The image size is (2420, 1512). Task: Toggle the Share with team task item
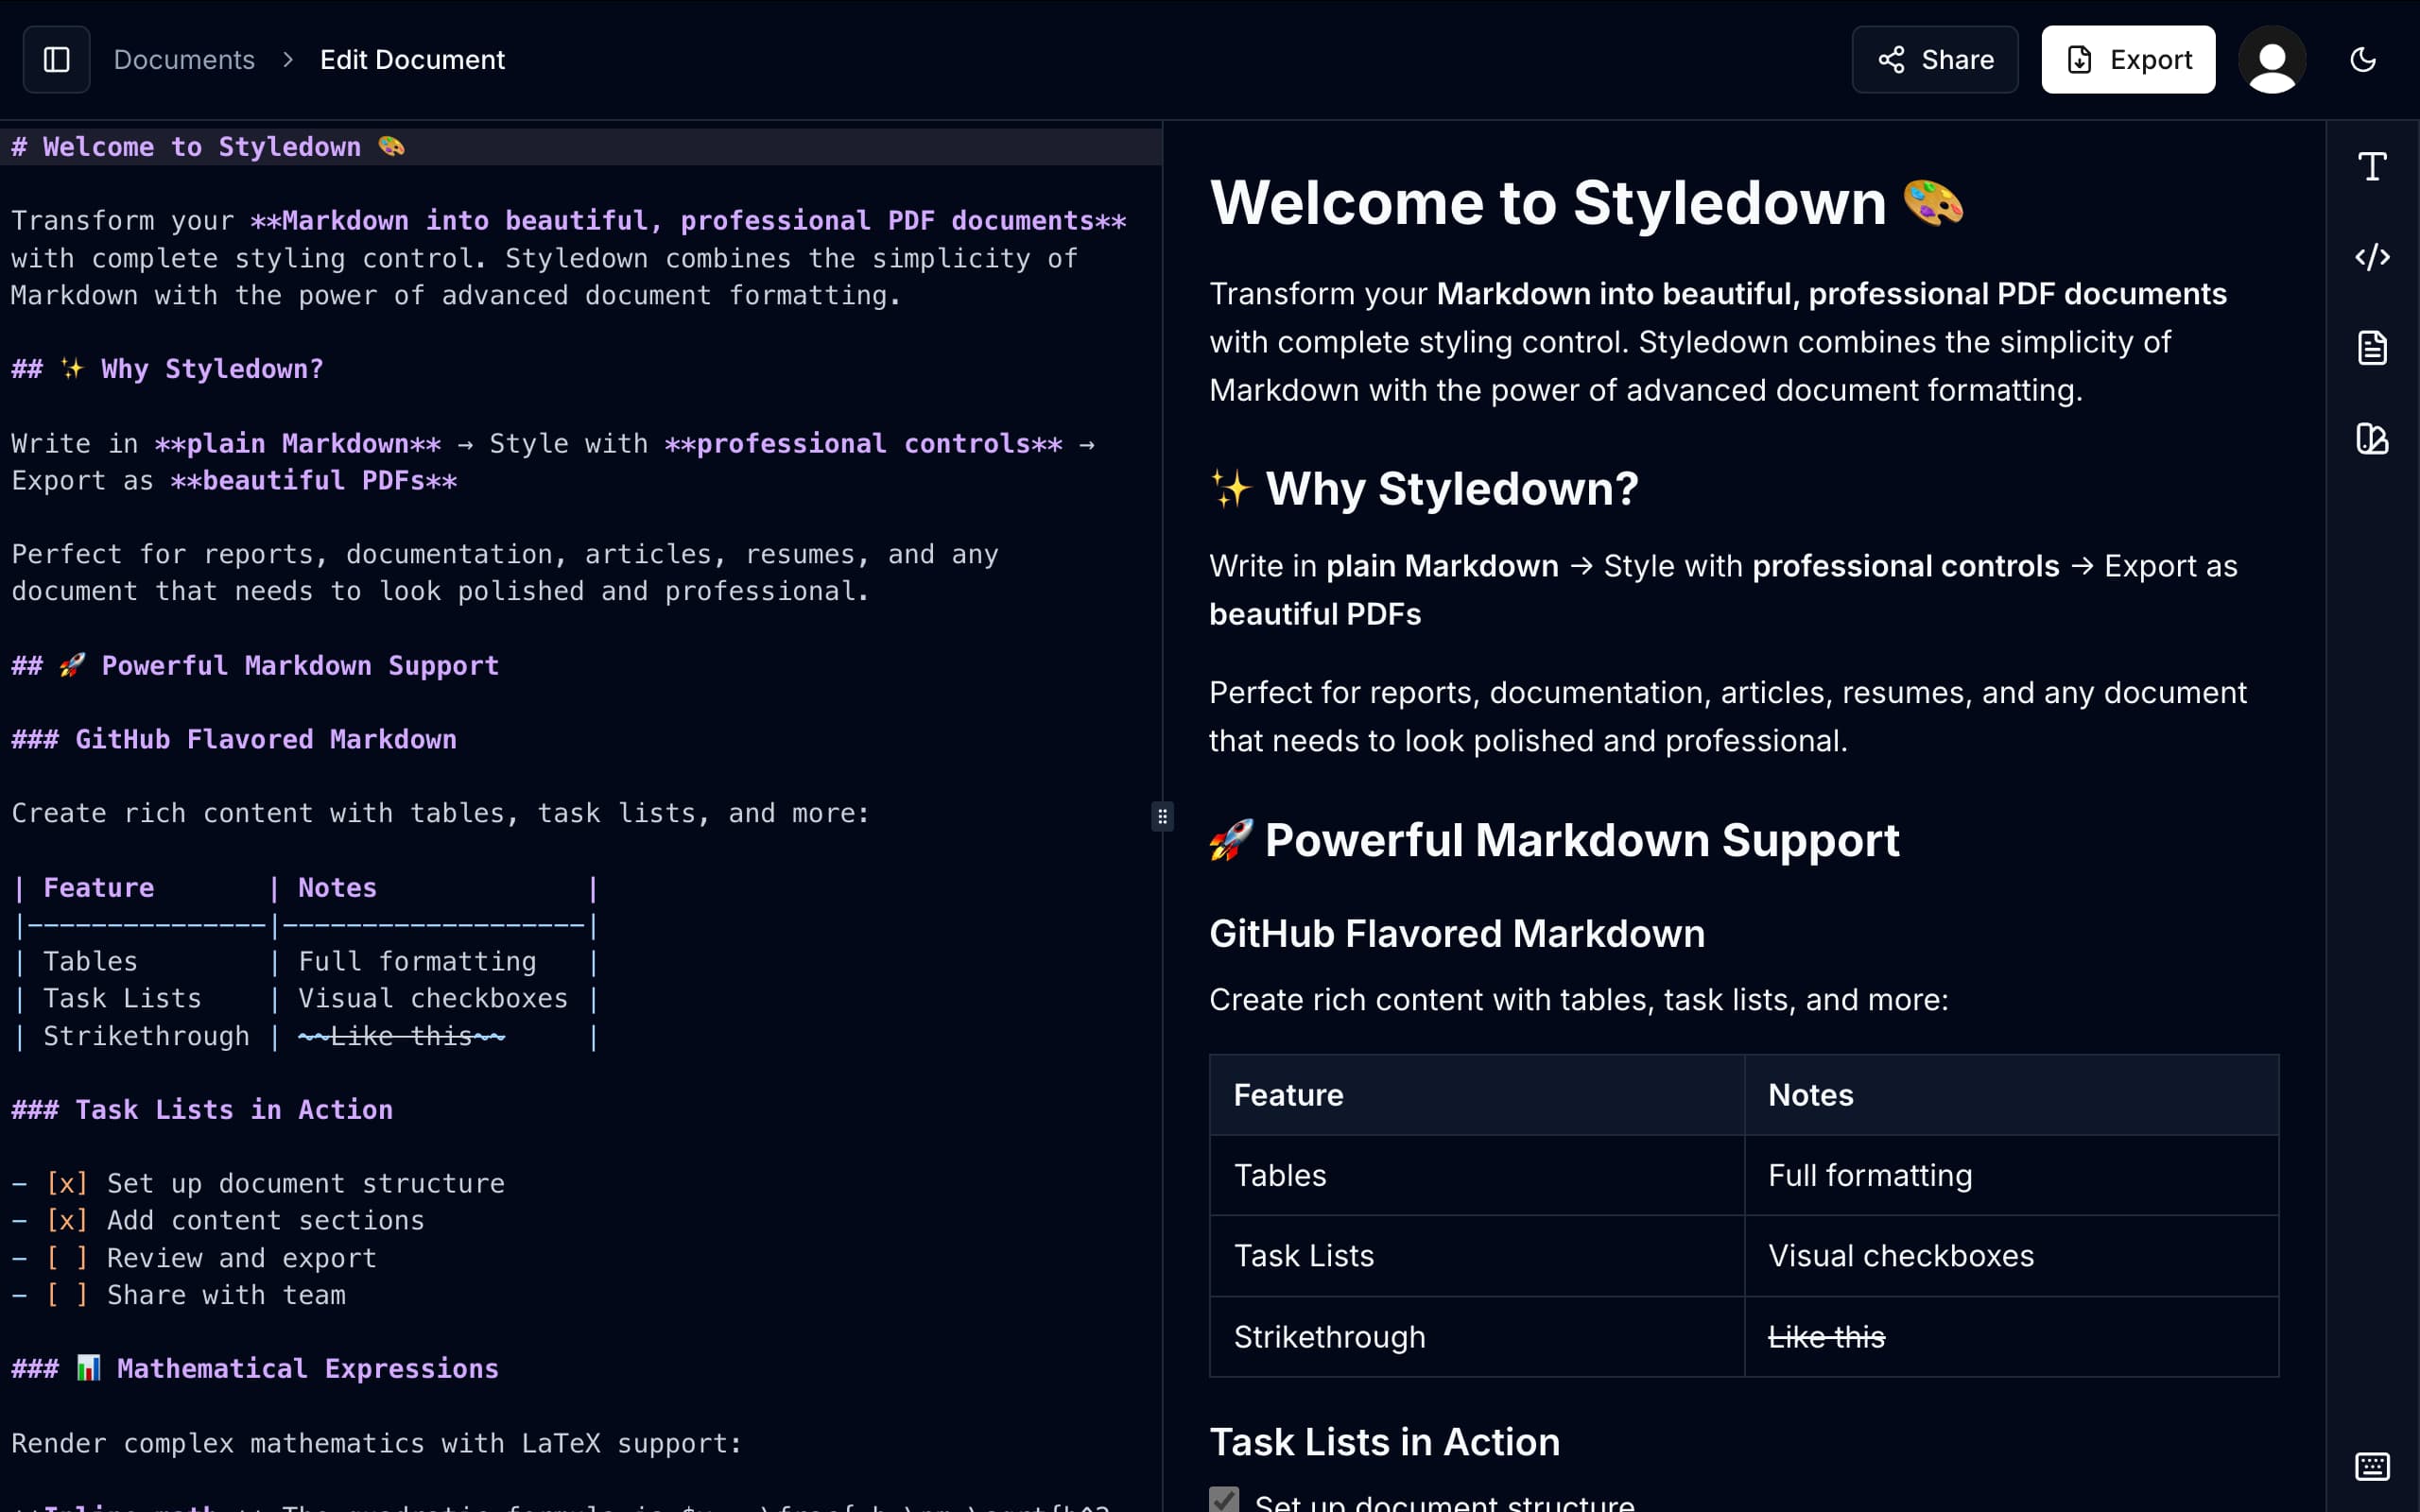pos(67,1294)
